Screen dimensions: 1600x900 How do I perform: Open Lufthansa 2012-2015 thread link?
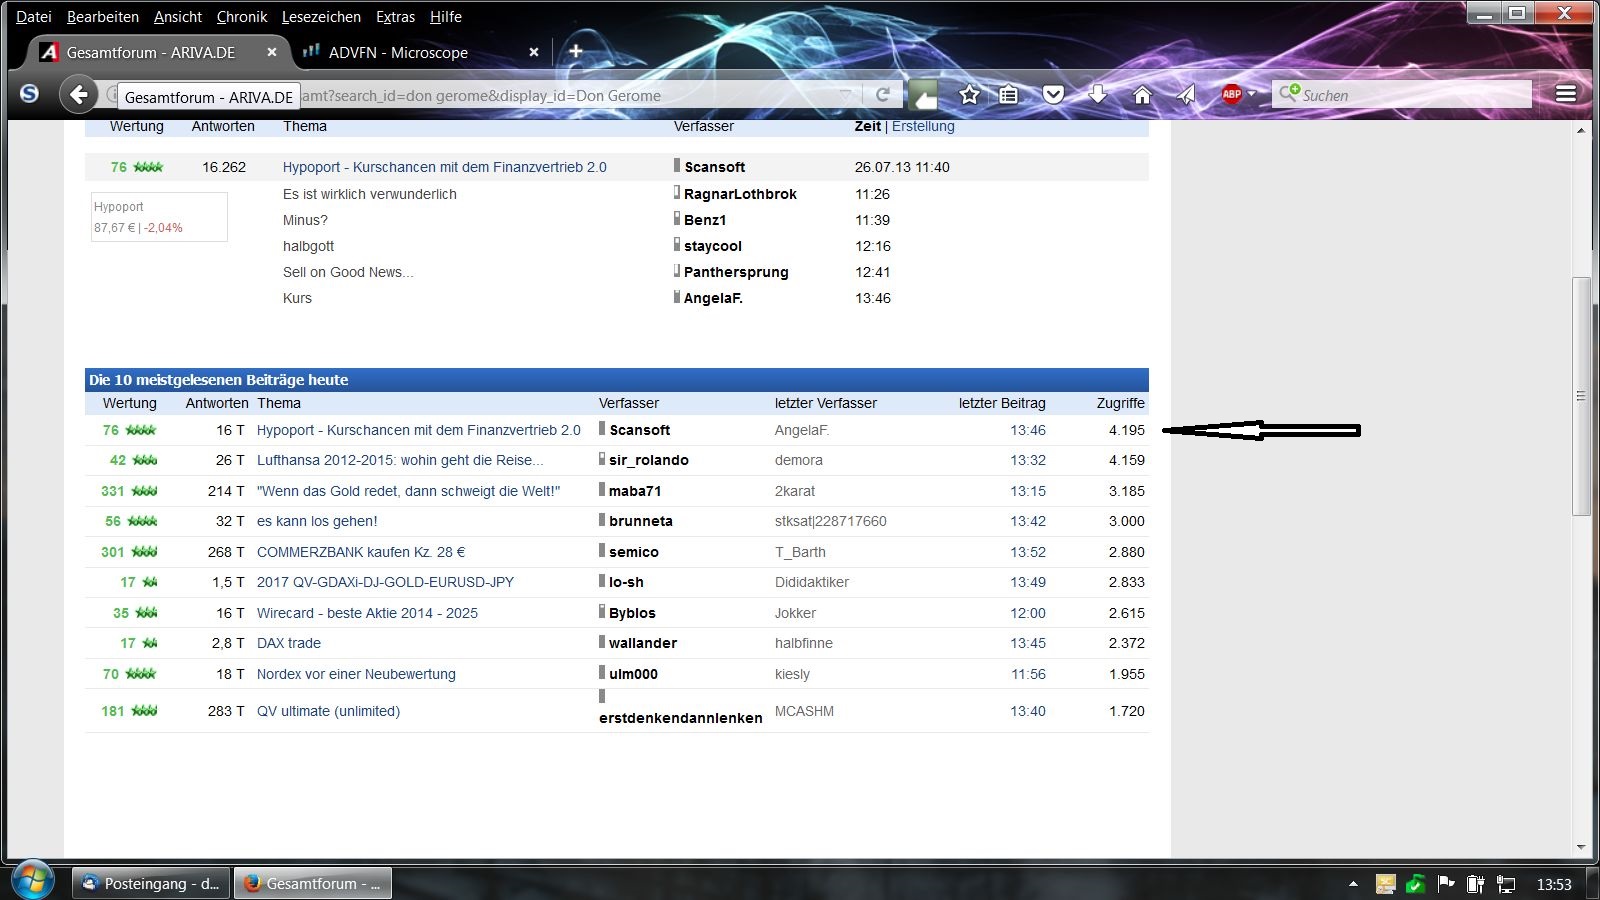[400, 460]
